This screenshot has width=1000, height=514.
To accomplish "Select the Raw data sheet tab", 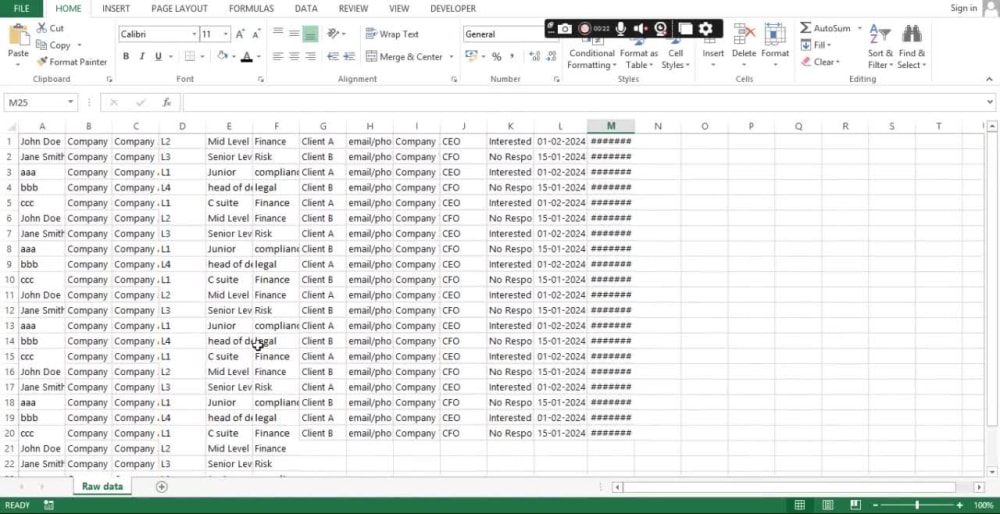I will click(x=102, y=487).
